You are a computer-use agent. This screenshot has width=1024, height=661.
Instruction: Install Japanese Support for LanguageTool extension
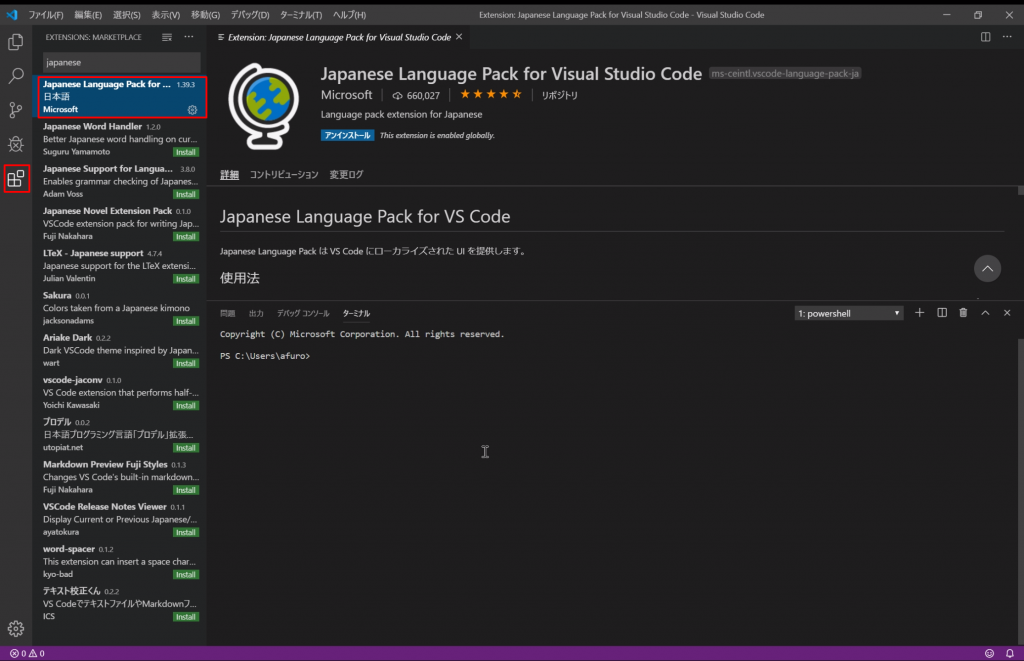coord(185,195)
